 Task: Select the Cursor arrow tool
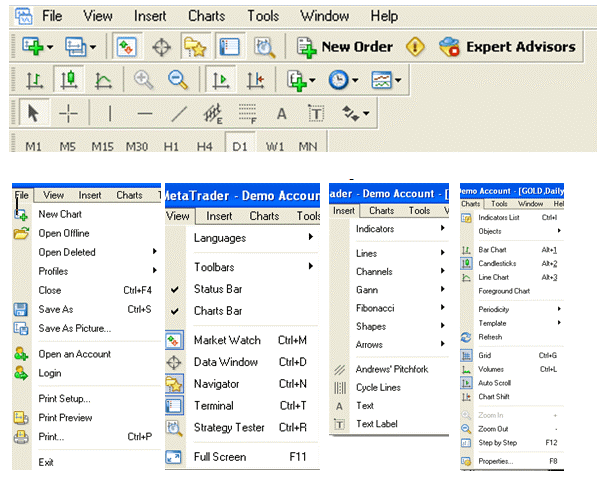[34, 113]
